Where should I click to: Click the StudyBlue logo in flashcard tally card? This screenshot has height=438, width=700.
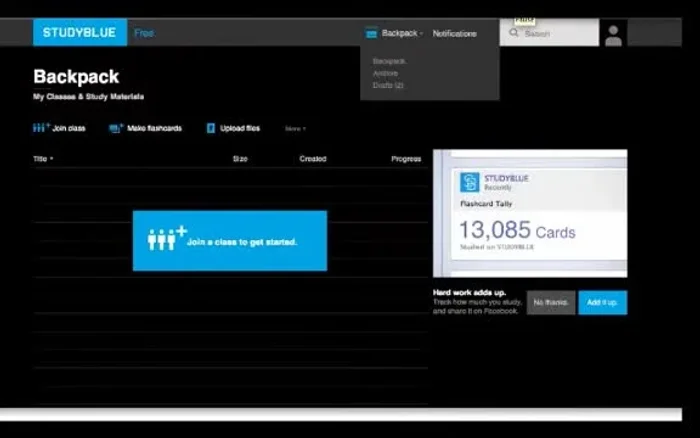pos(470,182)
